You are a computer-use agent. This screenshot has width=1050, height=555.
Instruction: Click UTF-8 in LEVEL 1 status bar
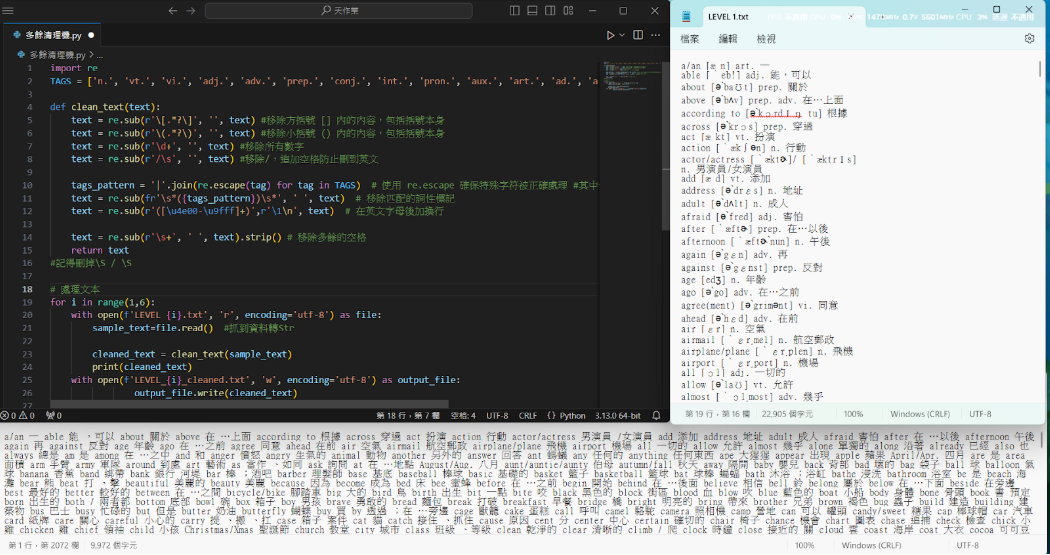click(x=980, y=414)
